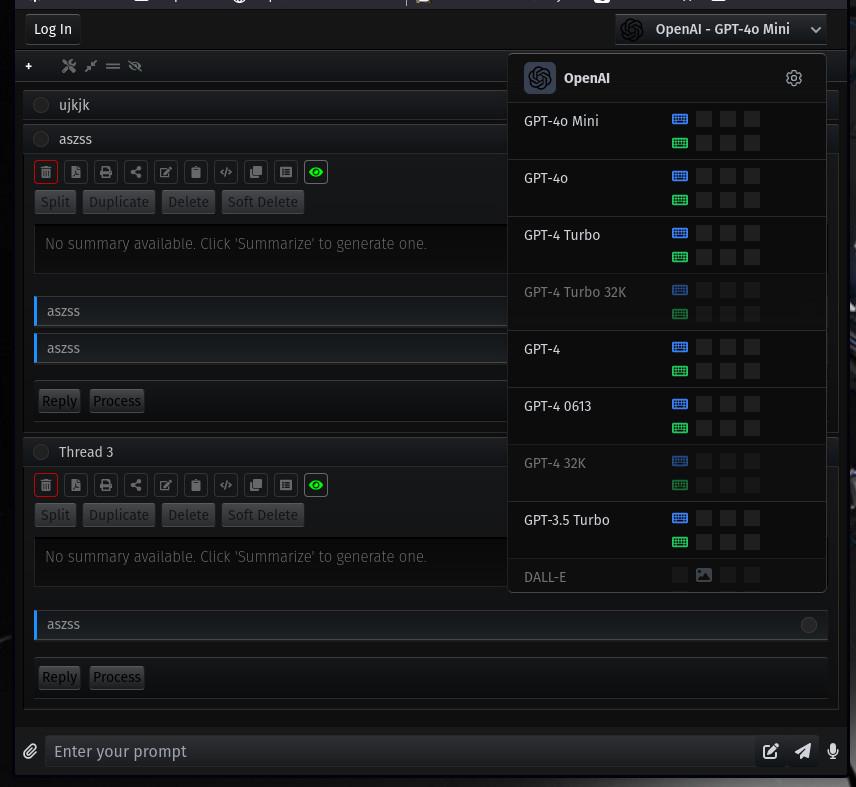
Task: Click Delete button in Thread 3
Action: point(188,515)
